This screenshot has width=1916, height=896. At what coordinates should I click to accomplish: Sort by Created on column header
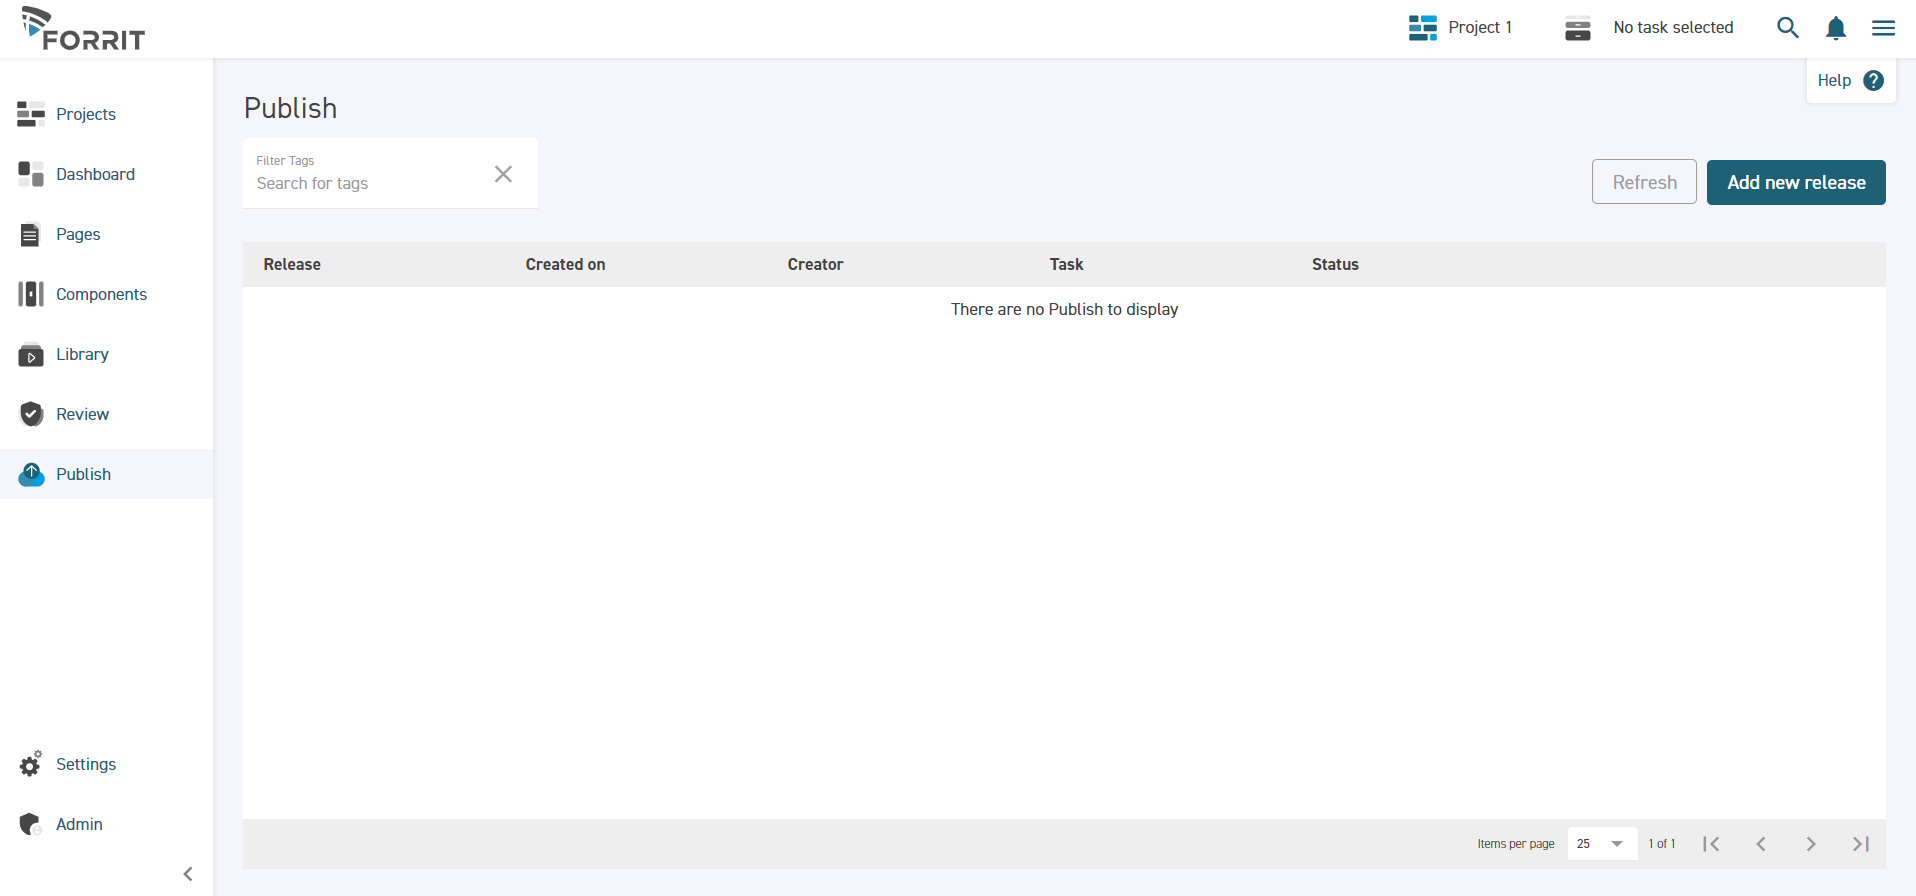tap(565, 264)
